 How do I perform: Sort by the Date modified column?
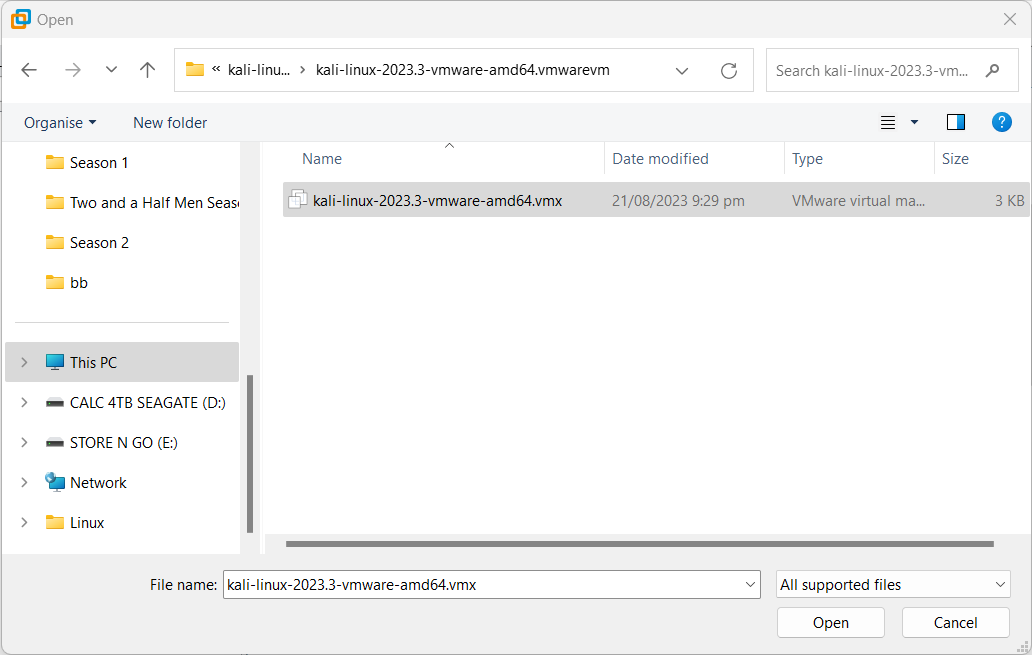[660, 159]
